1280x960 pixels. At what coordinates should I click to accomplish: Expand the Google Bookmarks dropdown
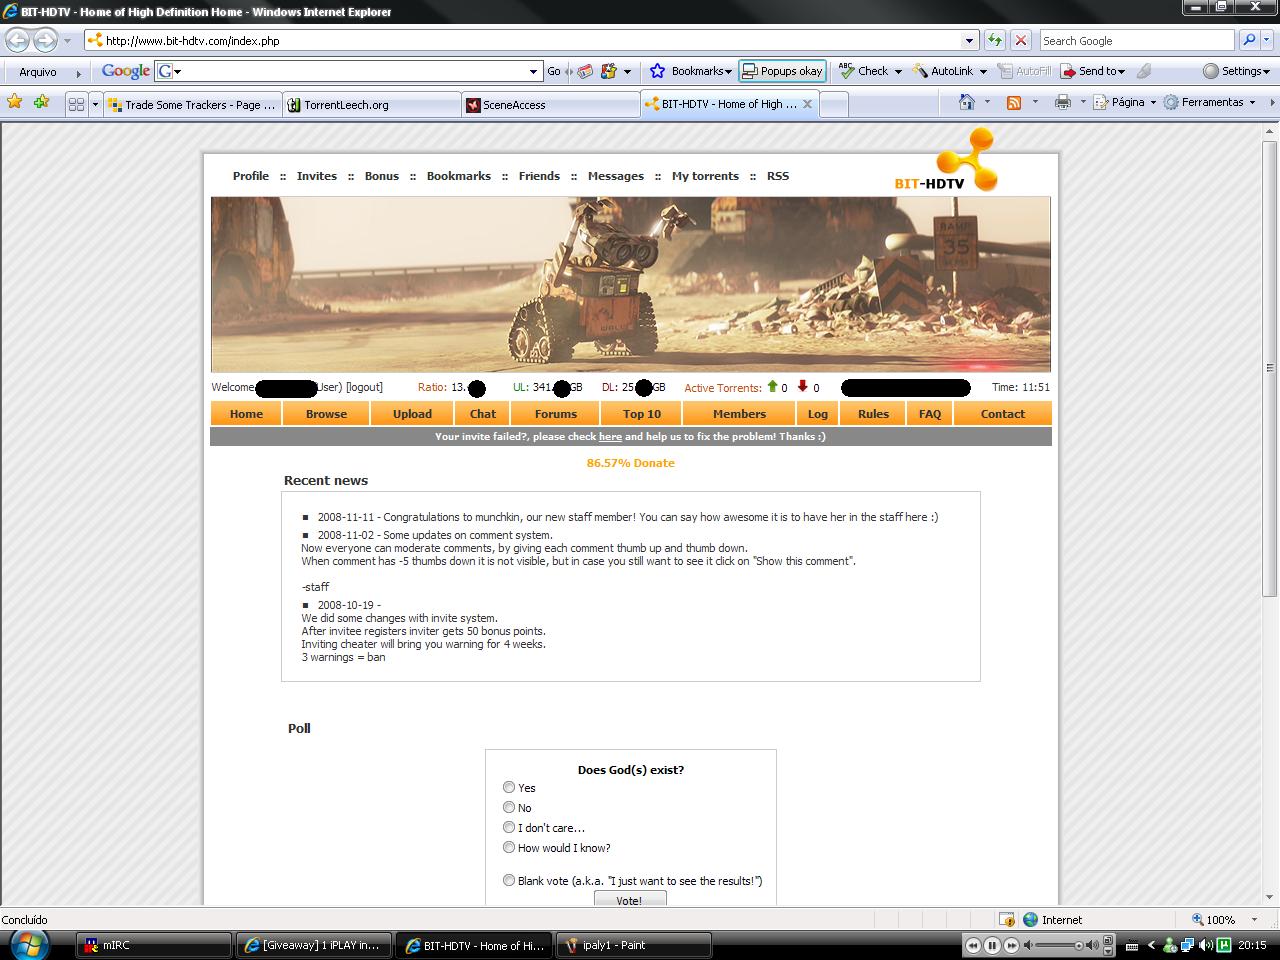(x=728, y=71)
